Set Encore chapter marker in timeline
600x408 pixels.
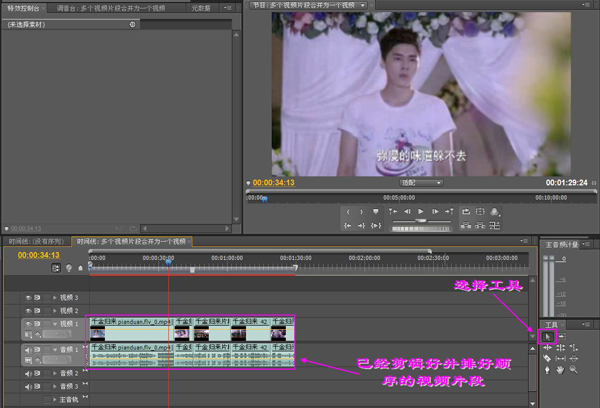(69, 268)
